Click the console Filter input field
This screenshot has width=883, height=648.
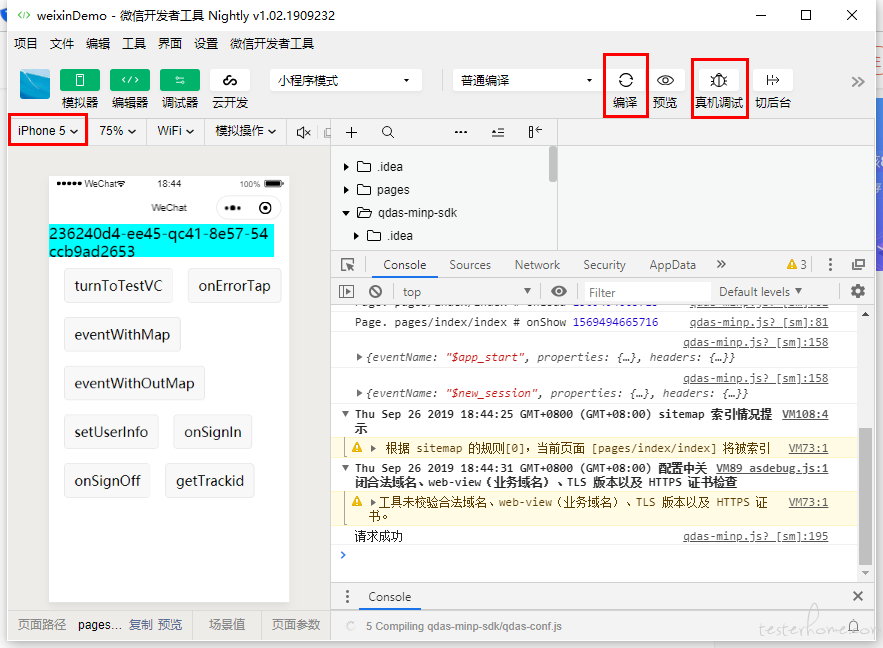(x=648, y=292)
